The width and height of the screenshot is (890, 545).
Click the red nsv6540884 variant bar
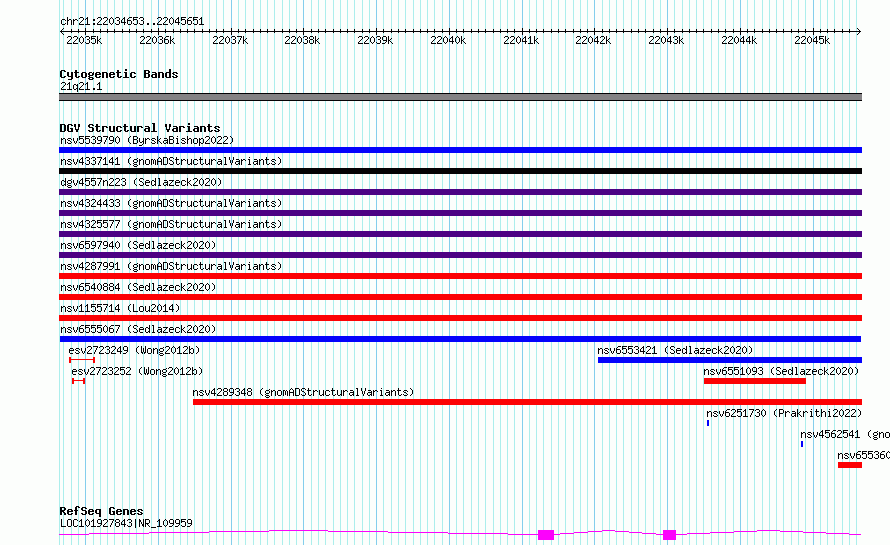460,297
